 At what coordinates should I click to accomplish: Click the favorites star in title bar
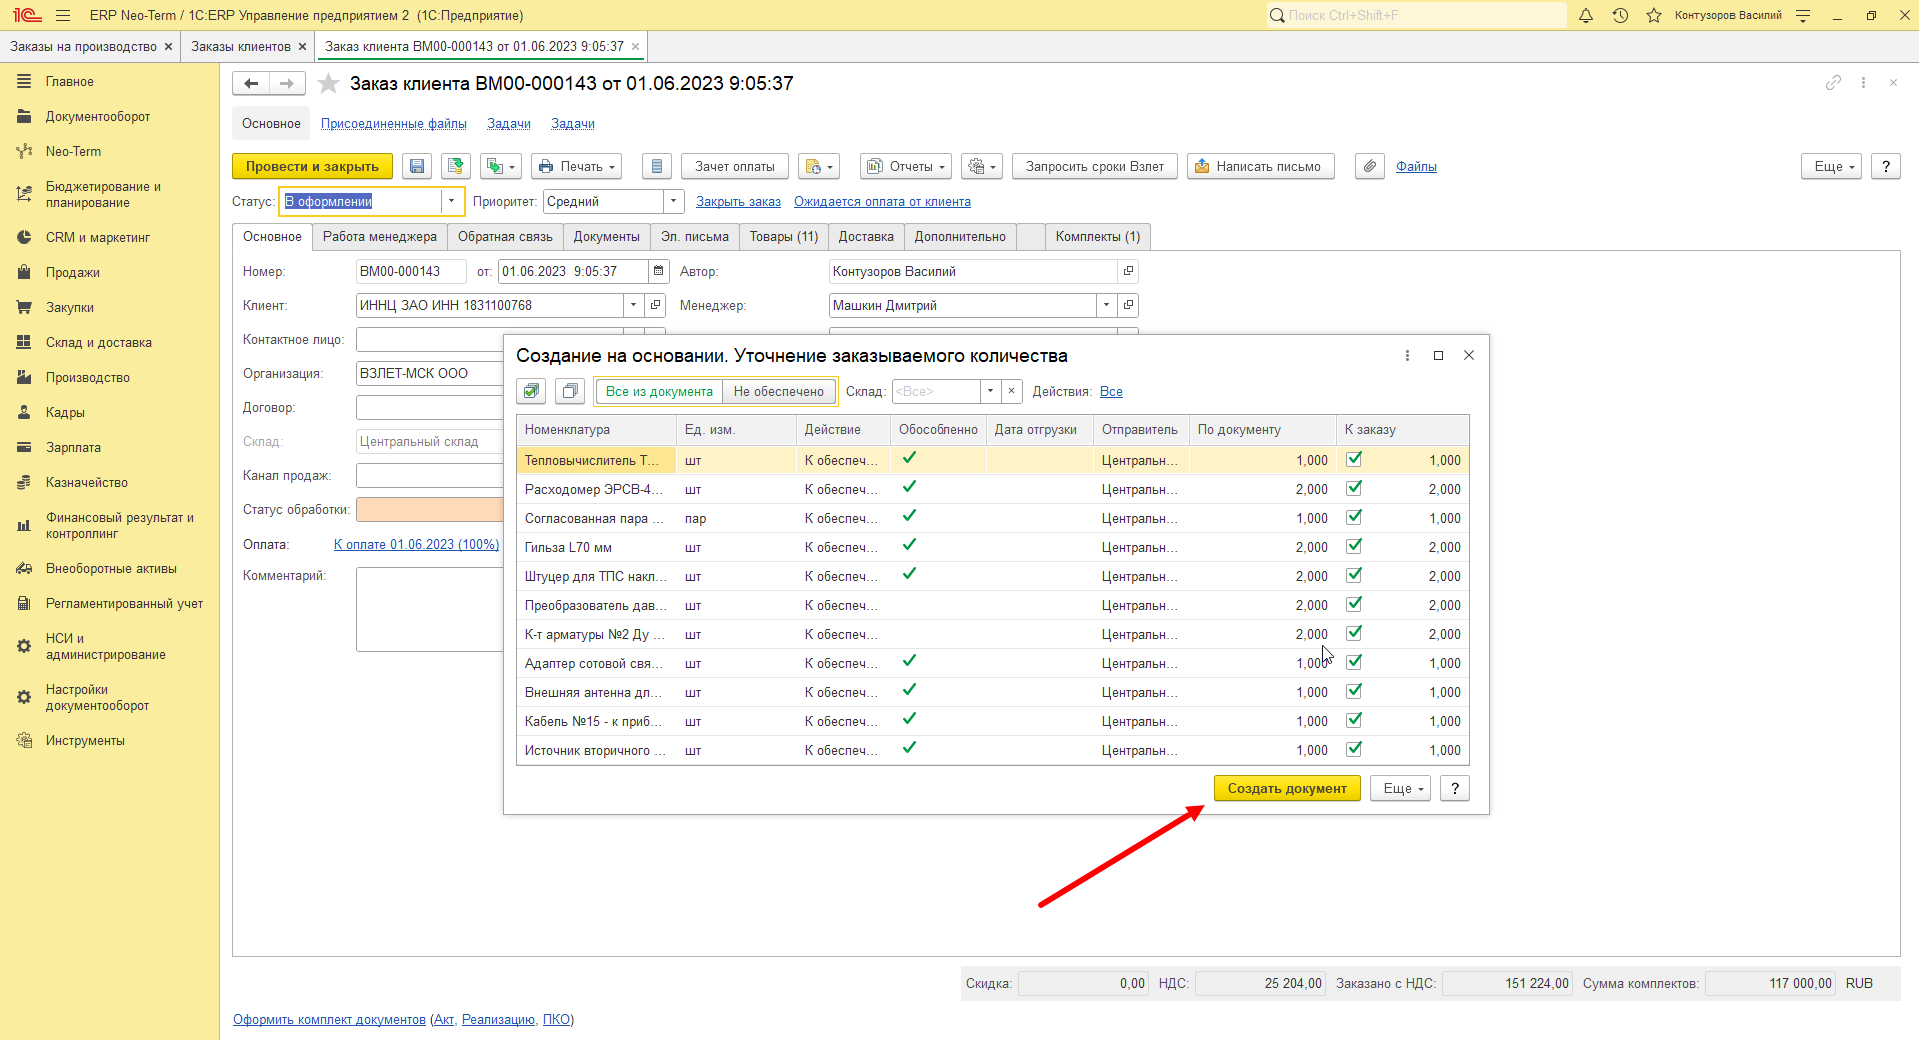point(1654,15)
